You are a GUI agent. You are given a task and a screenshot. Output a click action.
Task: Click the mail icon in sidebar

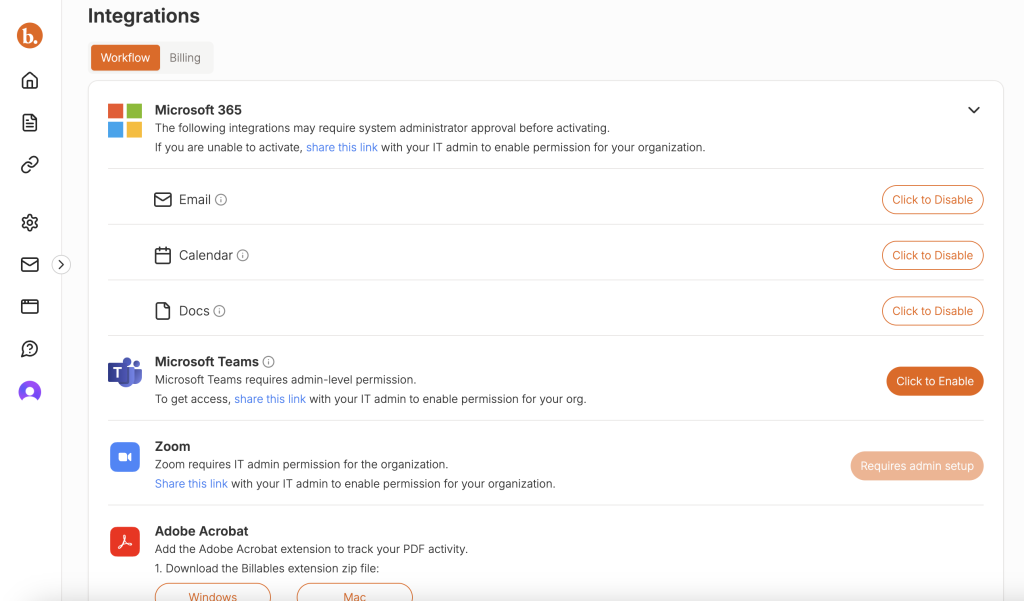click(x=30, y=265)
